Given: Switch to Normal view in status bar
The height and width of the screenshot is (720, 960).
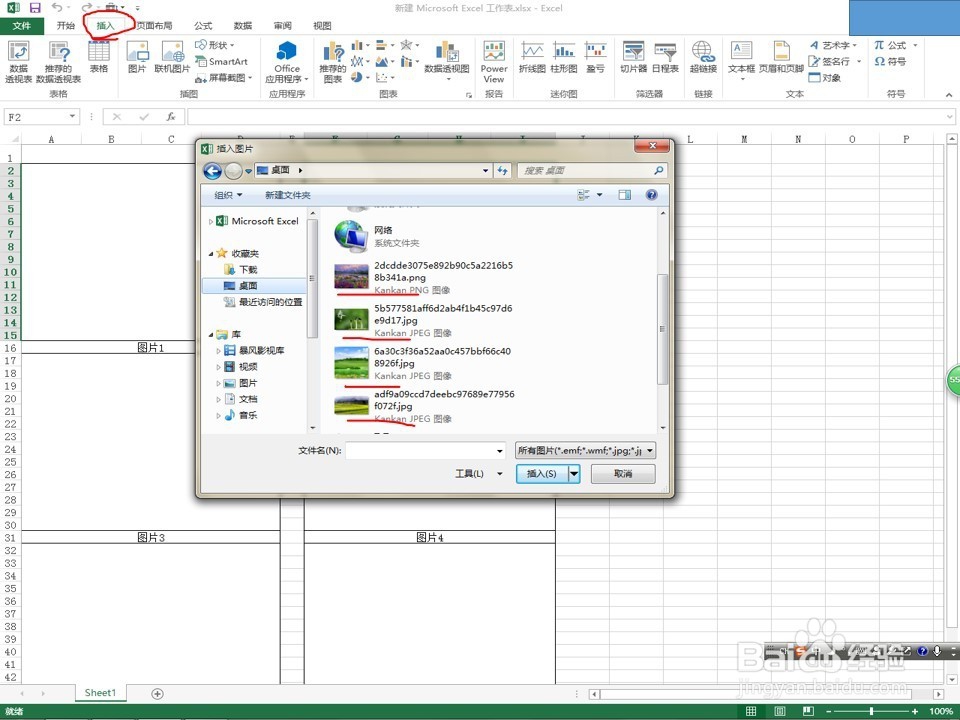Looking at the screenshot, I should (751, 711).
